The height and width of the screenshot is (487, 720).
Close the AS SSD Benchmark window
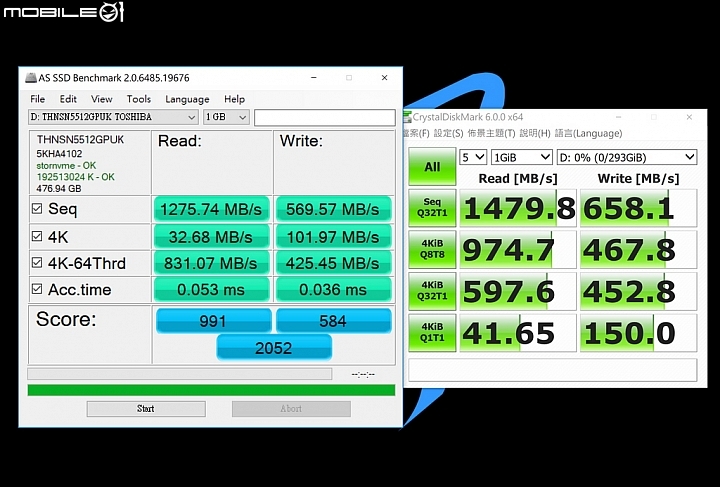click(384, 78)
